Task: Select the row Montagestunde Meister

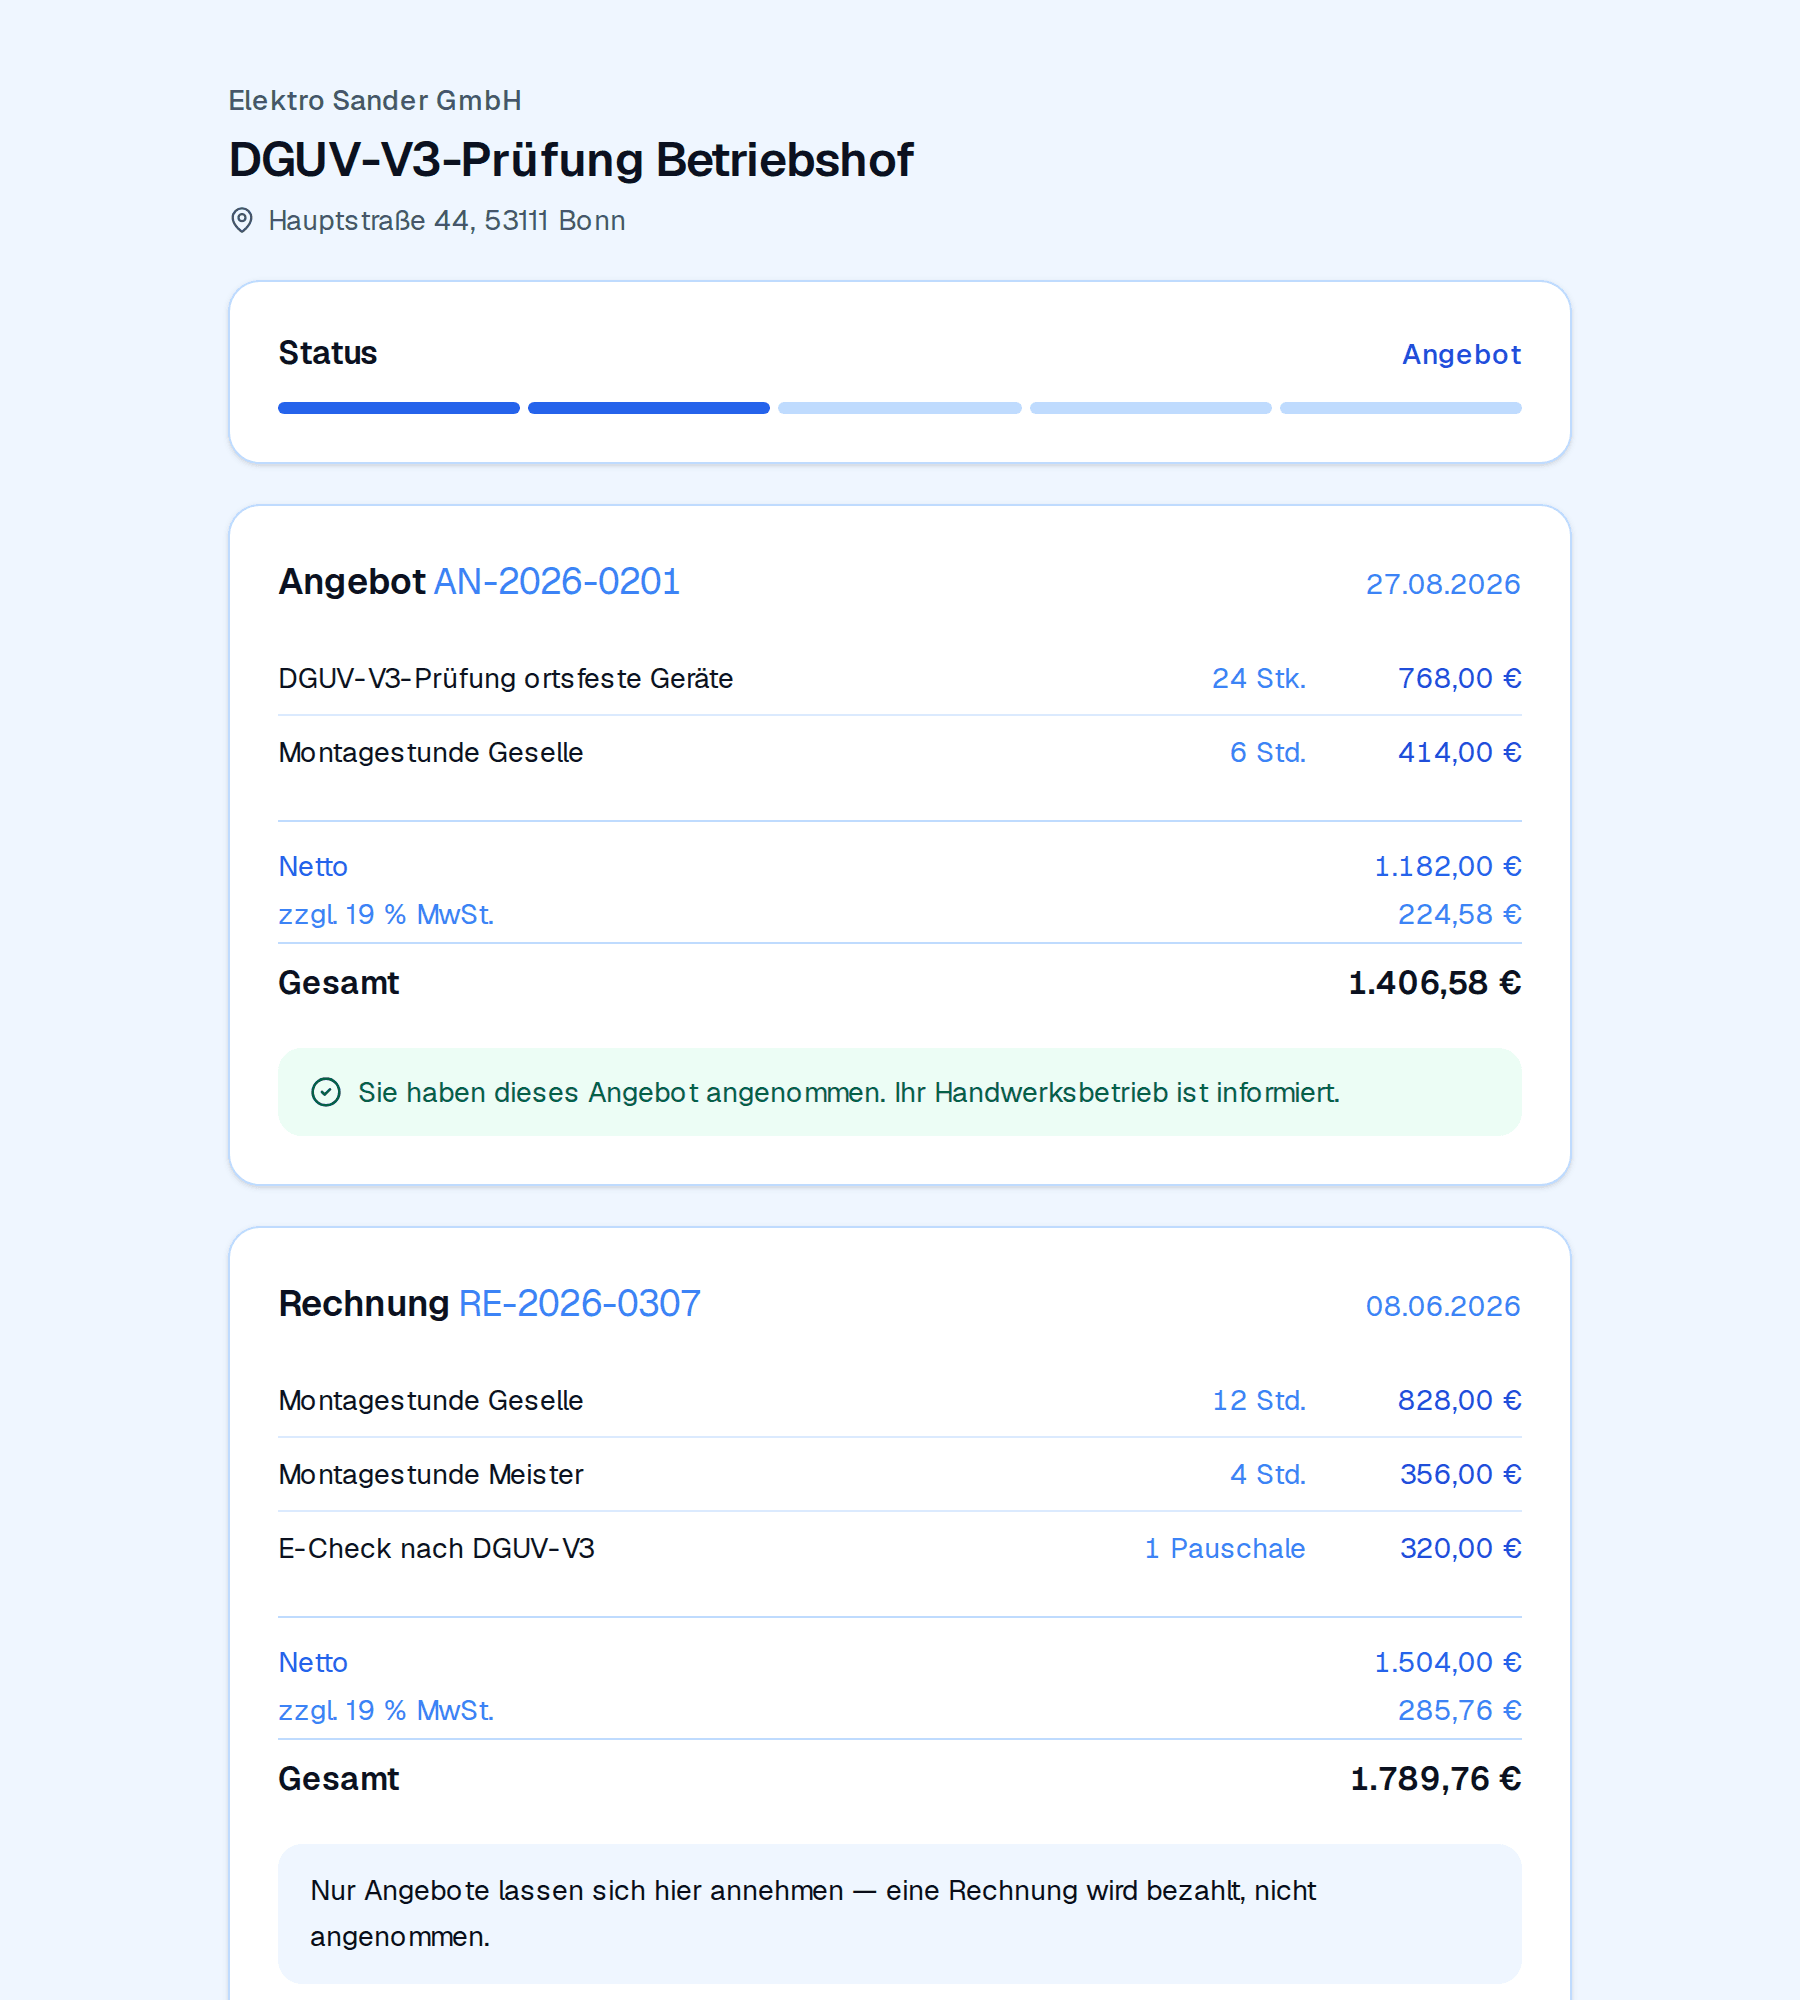Action: tap(900, 1474)
